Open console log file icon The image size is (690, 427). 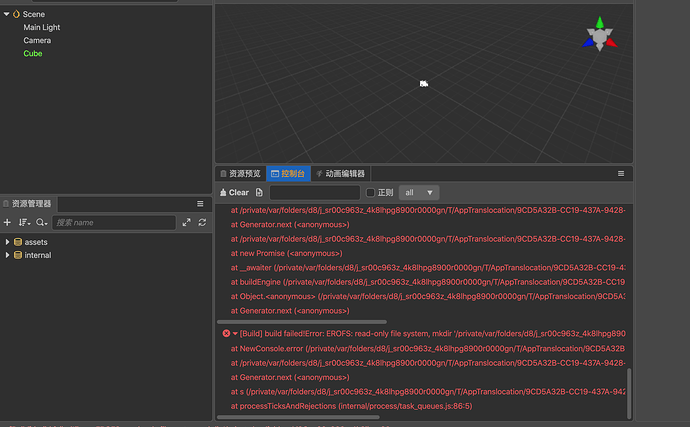[259, 192]
